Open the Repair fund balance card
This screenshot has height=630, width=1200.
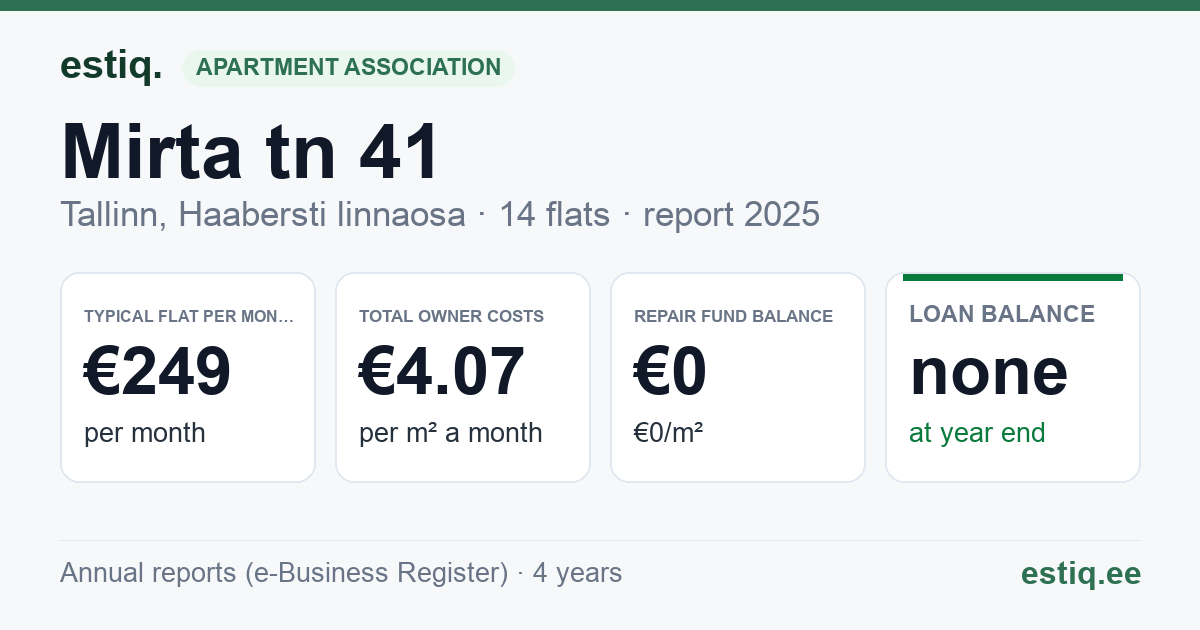pos(738,377)
